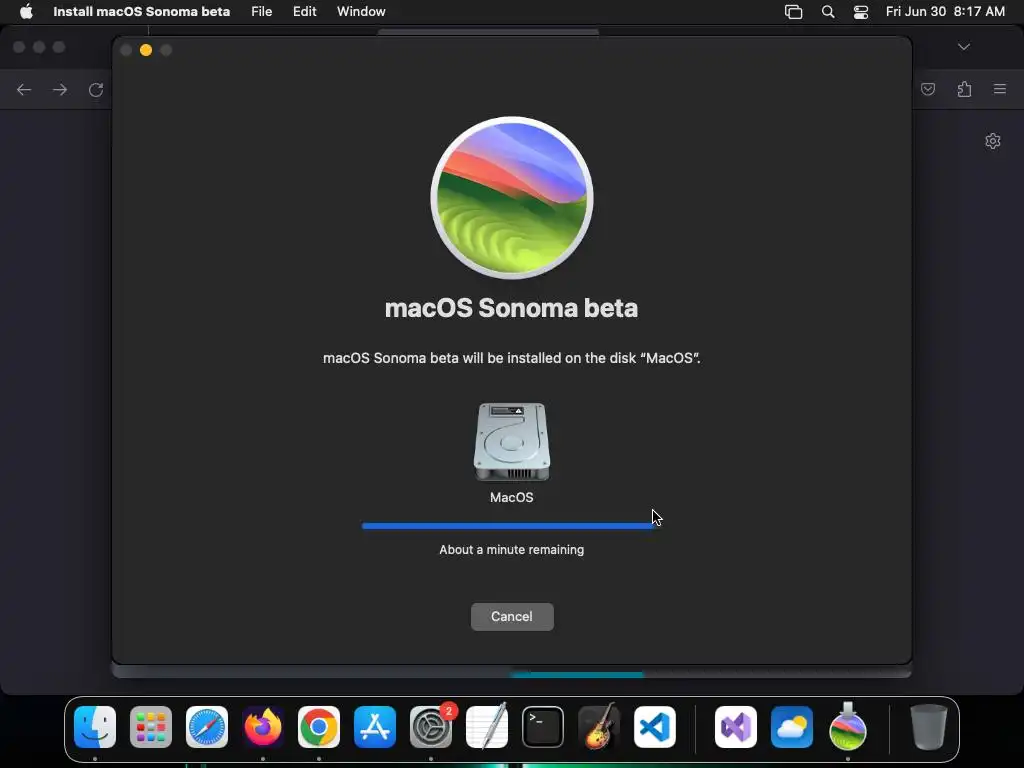Go back in the browser window behind
The image size is (1024, 768).
[x=24, y=89]
